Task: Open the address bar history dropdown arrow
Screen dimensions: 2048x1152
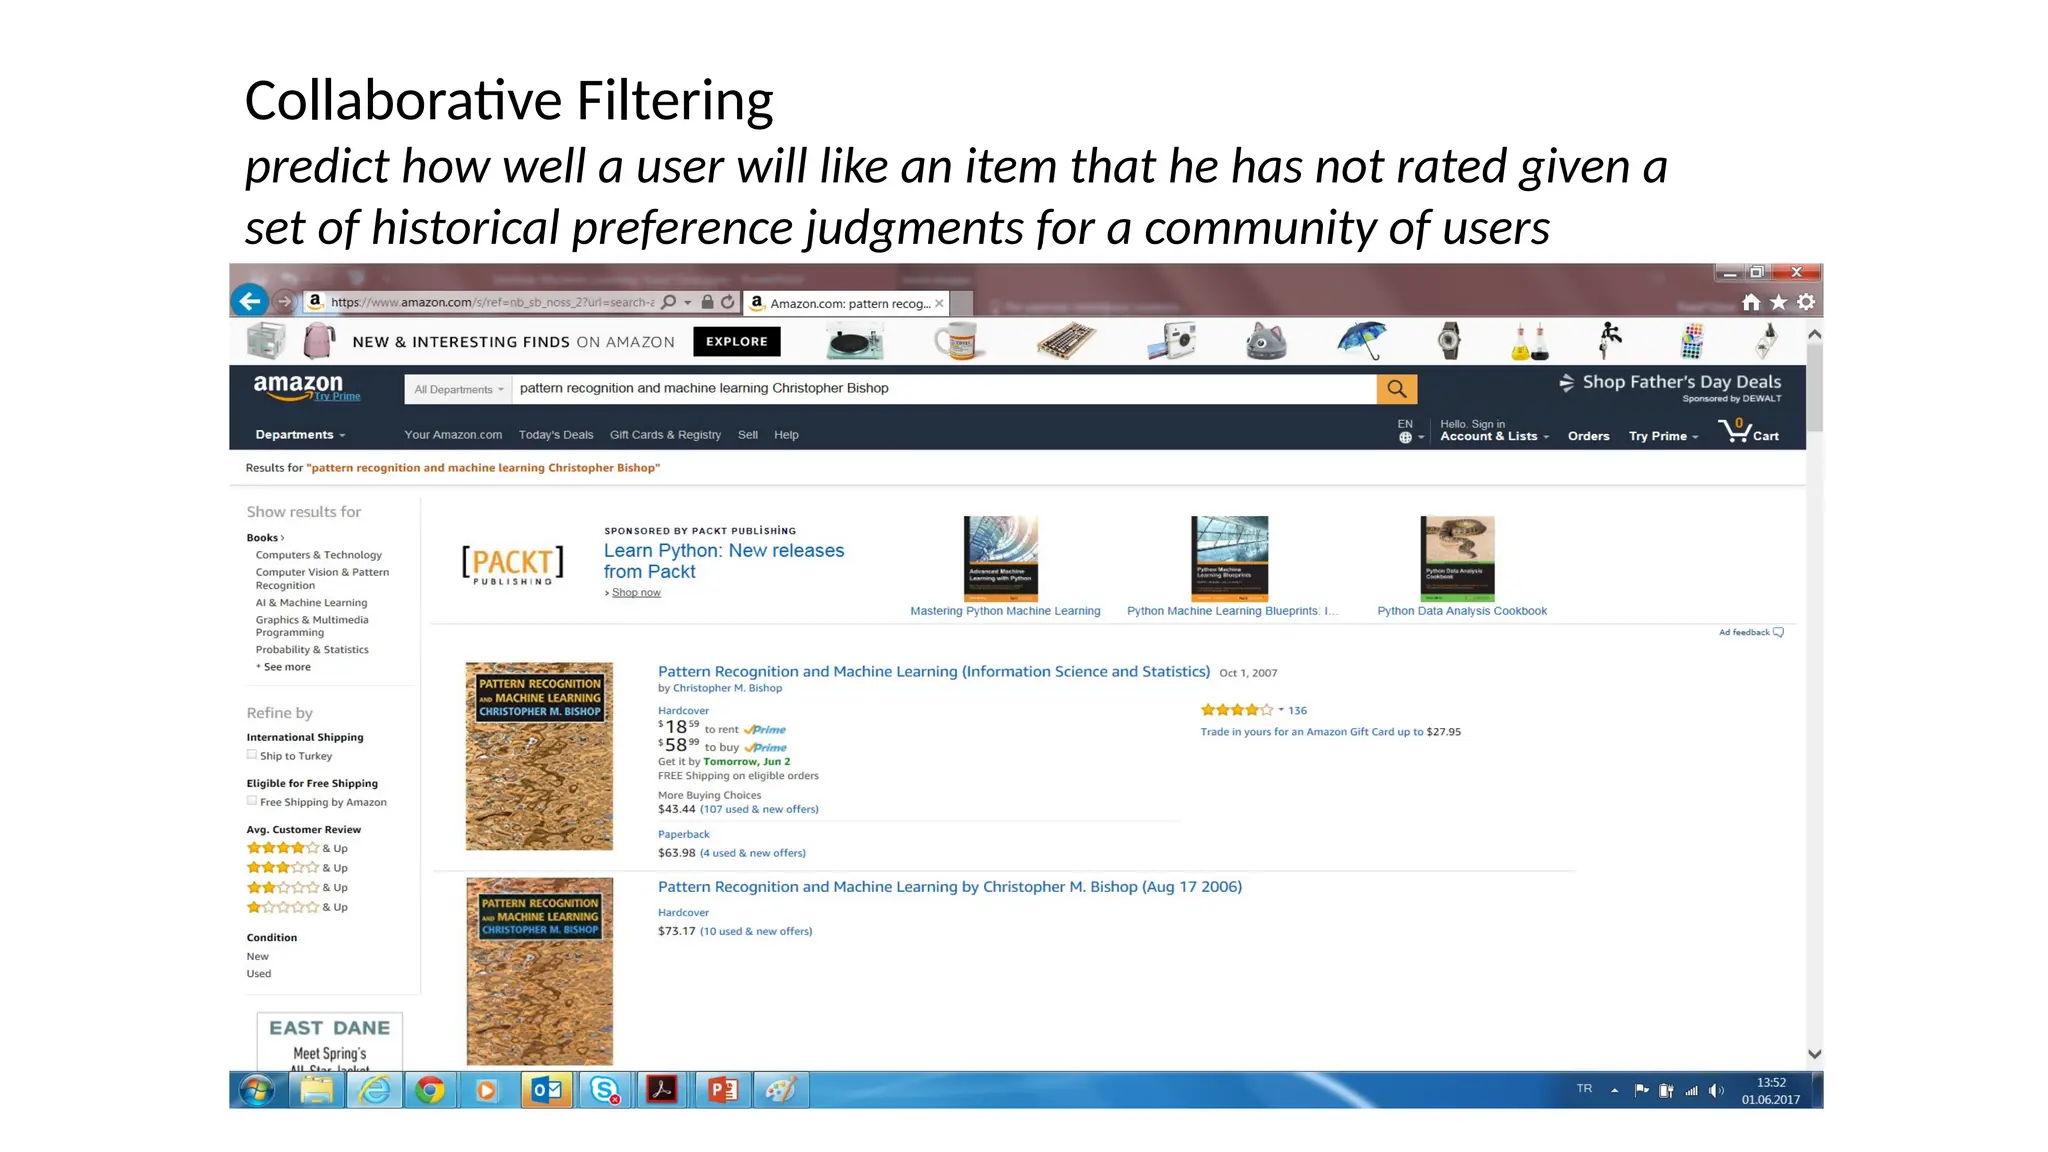Action: tap(688, 302)
